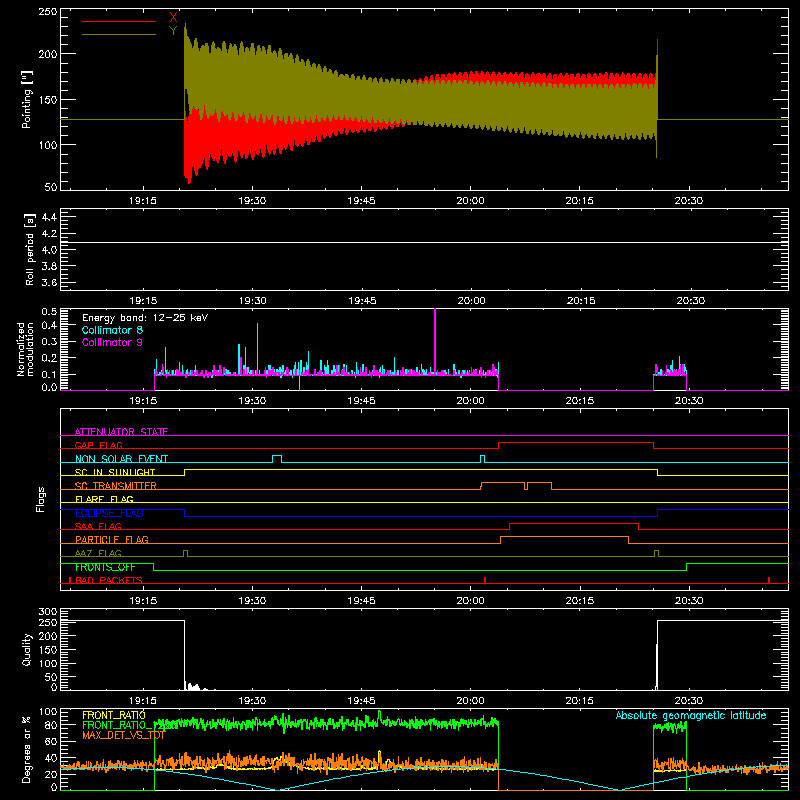Select the 'Quality' axis title

click(x=27, y=649)
